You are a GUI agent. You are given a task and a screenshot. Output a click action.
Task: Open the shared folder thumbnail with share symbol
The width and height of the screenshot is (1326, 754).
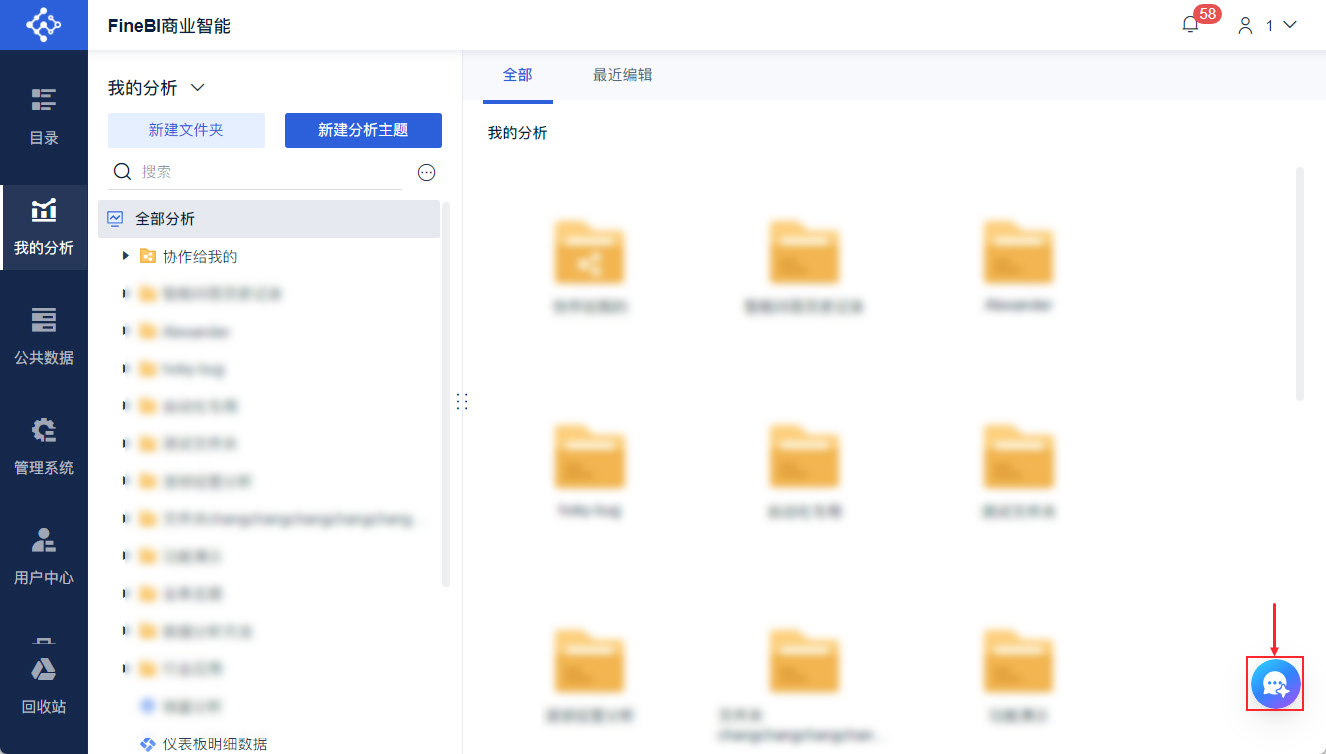tap(590, 252)
